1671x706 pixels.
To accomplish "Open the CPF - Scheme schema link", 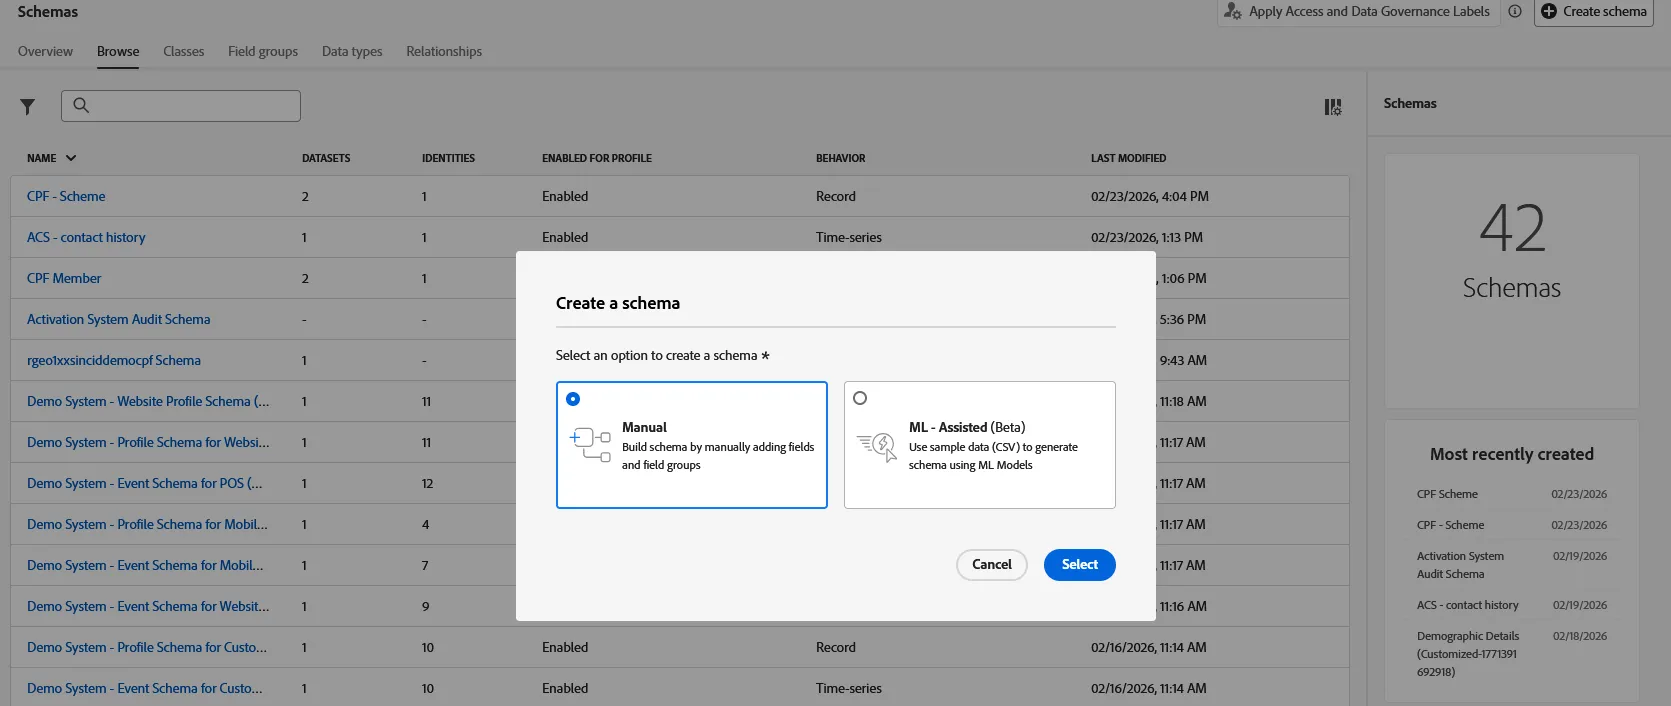I will 66,197.
